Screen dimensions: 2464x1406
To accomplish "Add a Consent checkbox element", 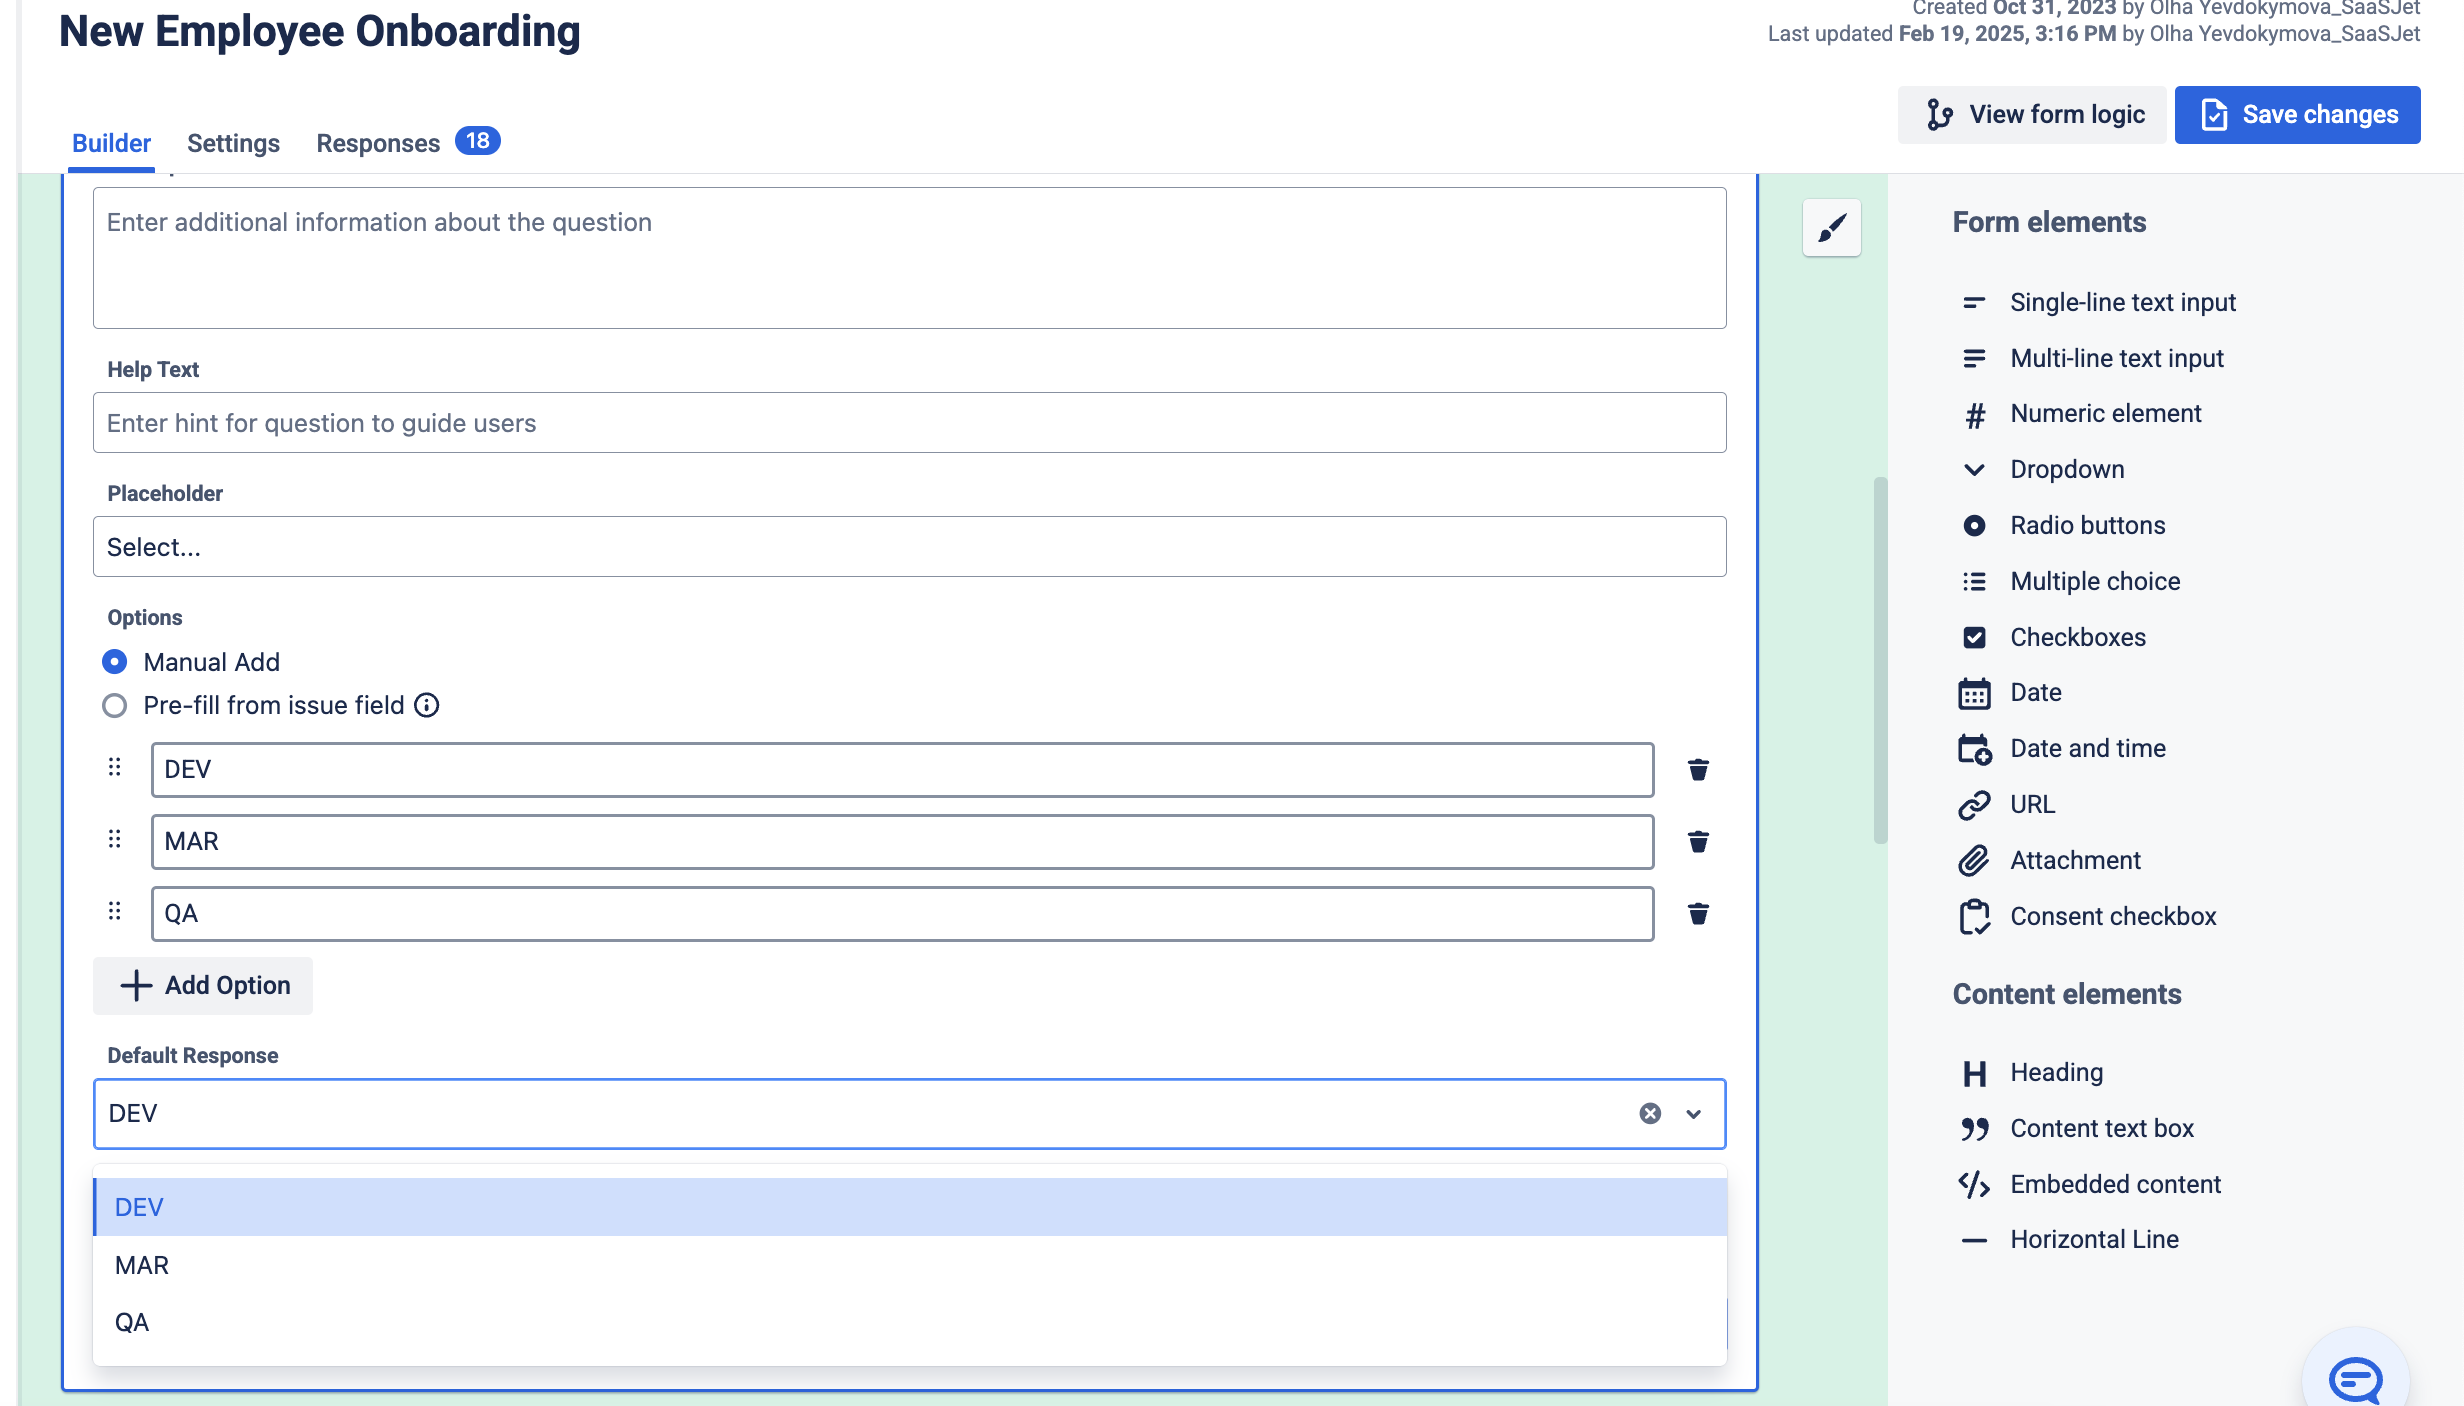I will pyautogui.click(x=2088, y=916).
